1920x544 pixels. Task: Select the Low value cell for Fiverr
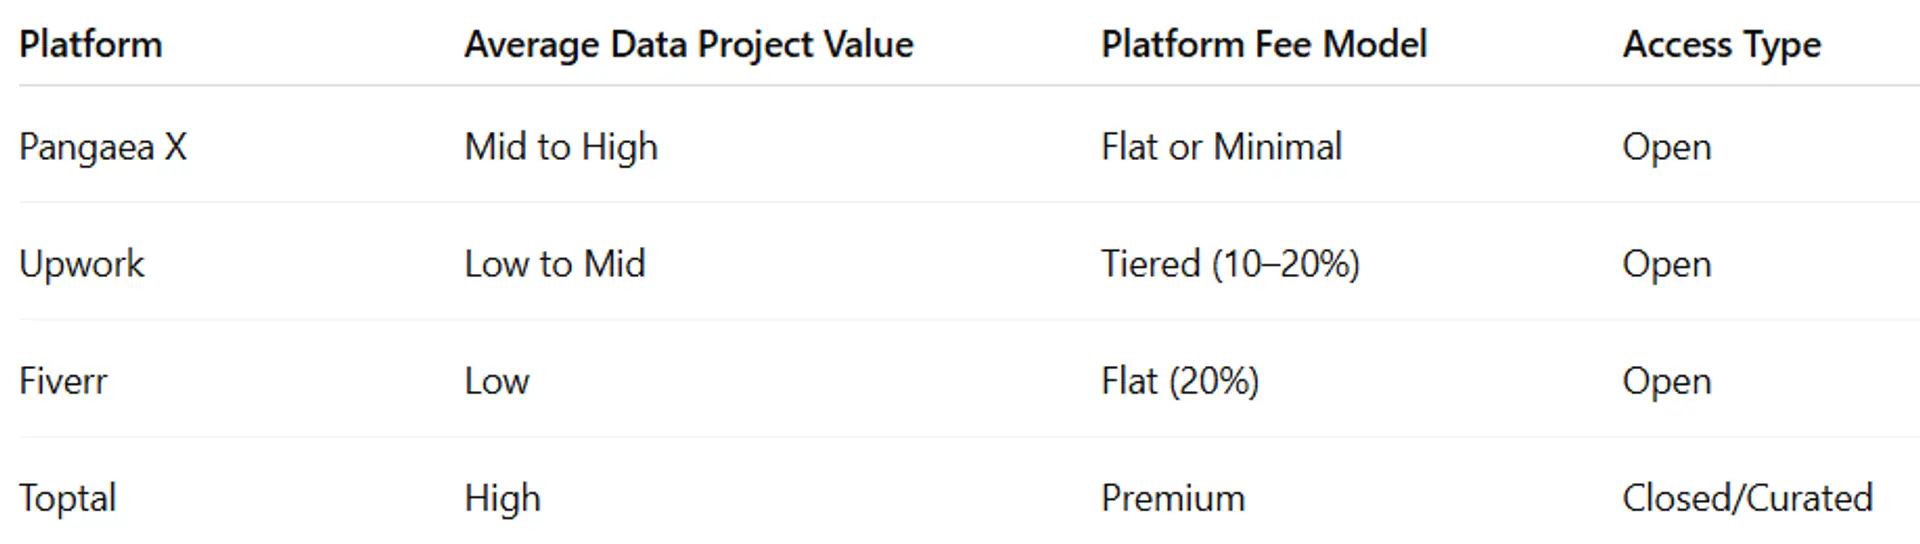click(x=497, y=381)
